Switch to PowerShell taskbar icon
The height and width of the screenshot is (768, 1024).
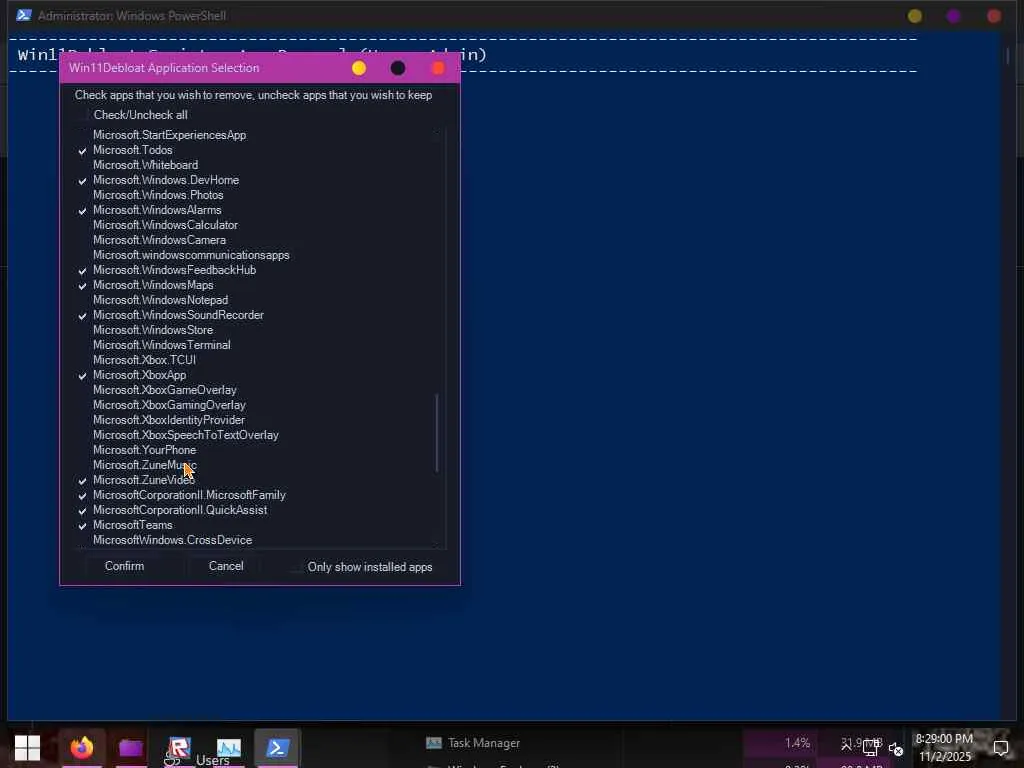(x=278, y=747)
